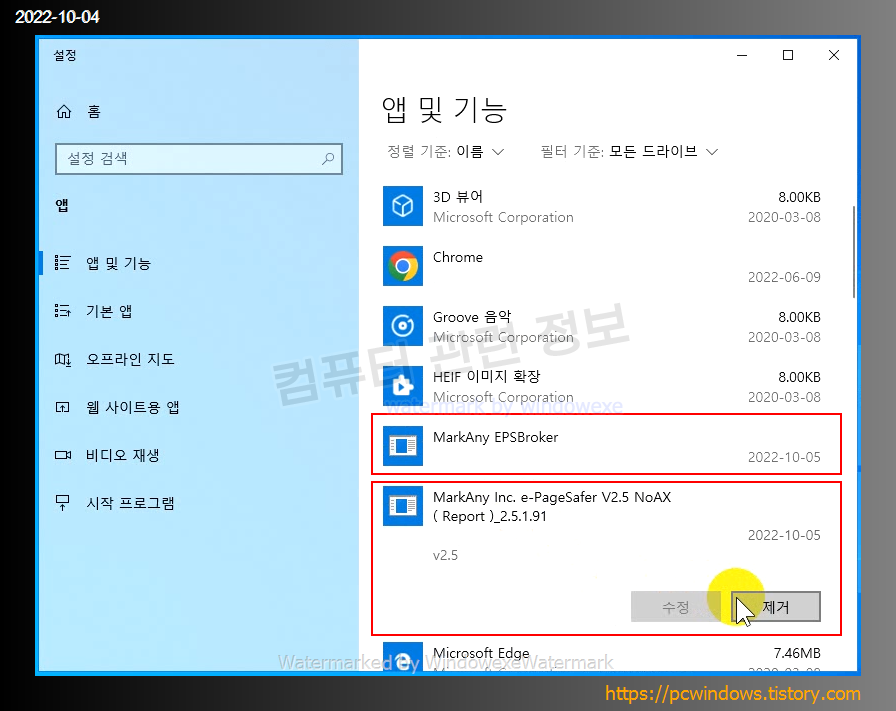This screenshot has height=711, width=896.
Task: Open 오프라인 지도 settings page
Action: 130,359
